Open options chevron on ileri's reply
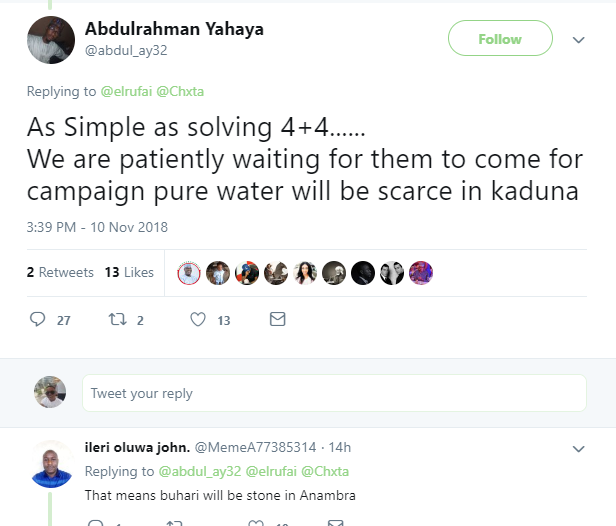Viewport: 616px width, 526px height. 578,448
